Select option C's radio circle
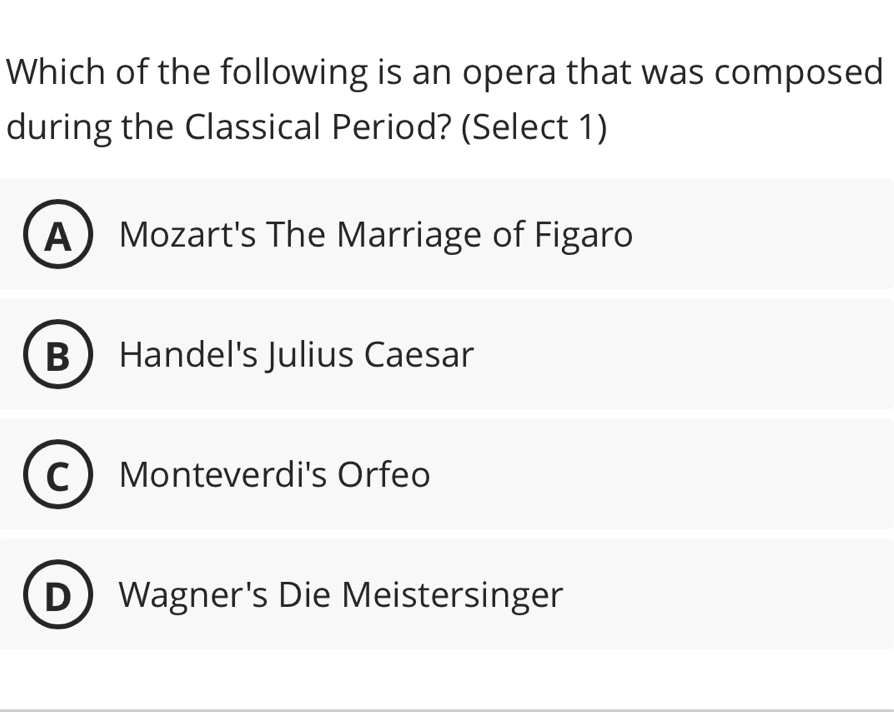Screen dimensions: 894x727 coord(57,474)
